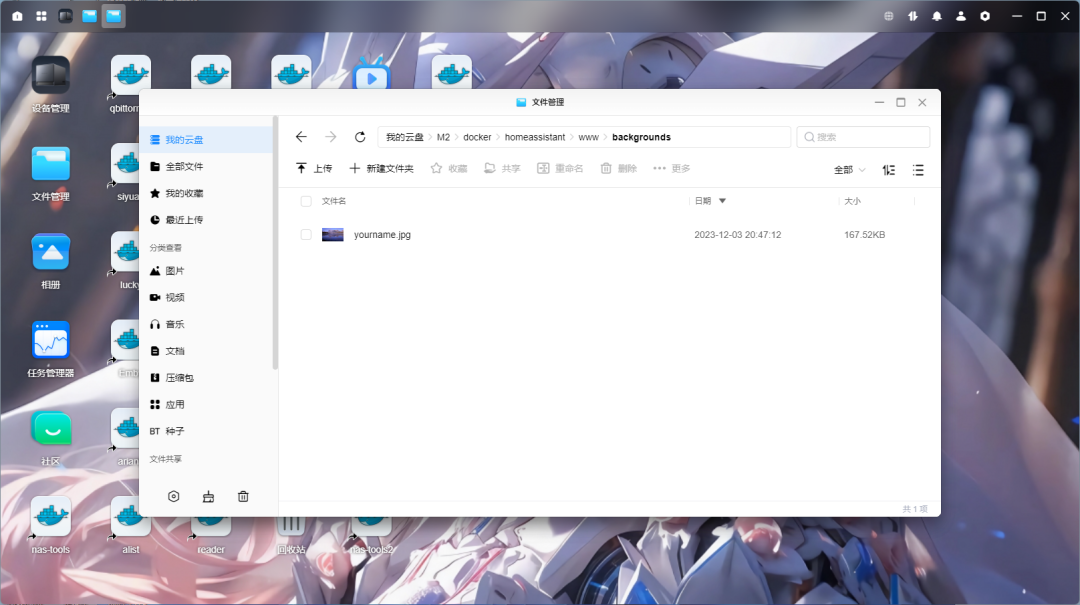Show BT 种子 category

coord(206,431)
